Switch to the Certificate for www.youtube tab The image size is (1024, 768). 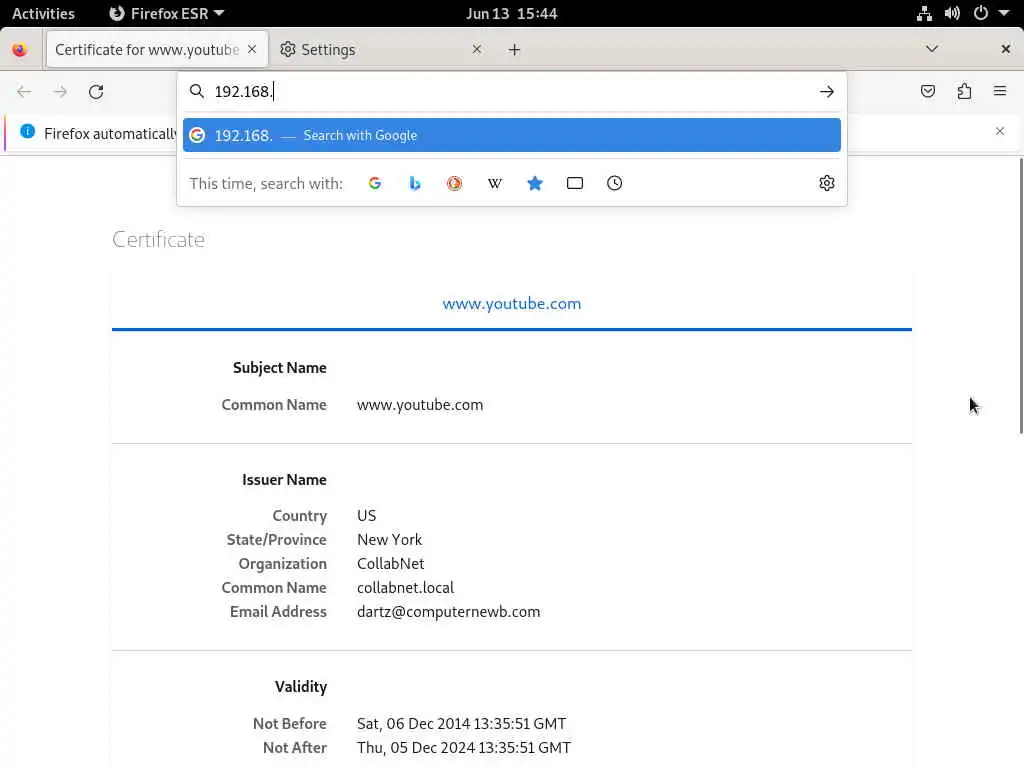pos(157,50)
